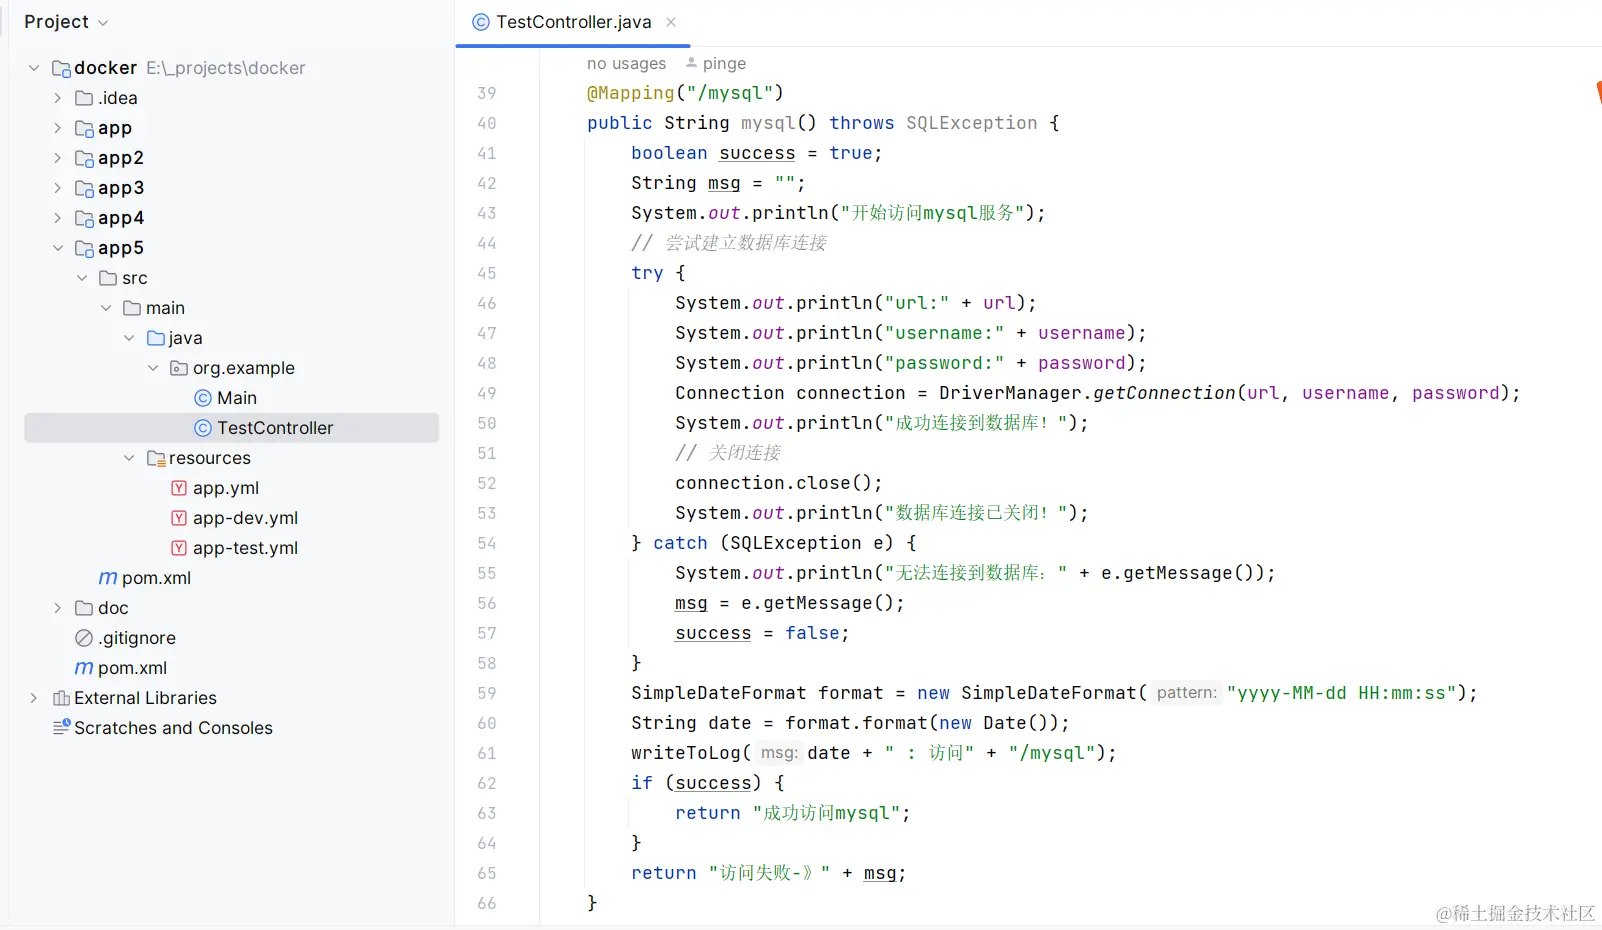Open the Main class file
This screenshot has height=930, width=1602.
237,398
